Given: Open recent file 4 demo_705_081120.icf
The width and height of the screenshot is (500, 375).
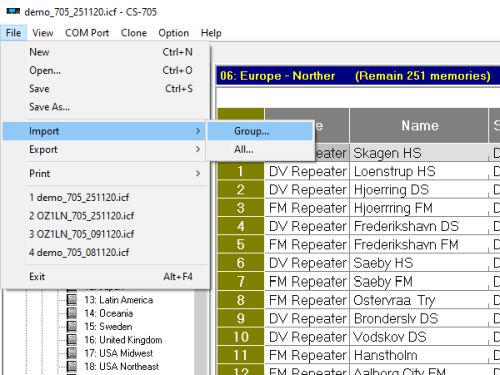Looking at the screenshot, I should pyautogui.click(x=106, y=252).
